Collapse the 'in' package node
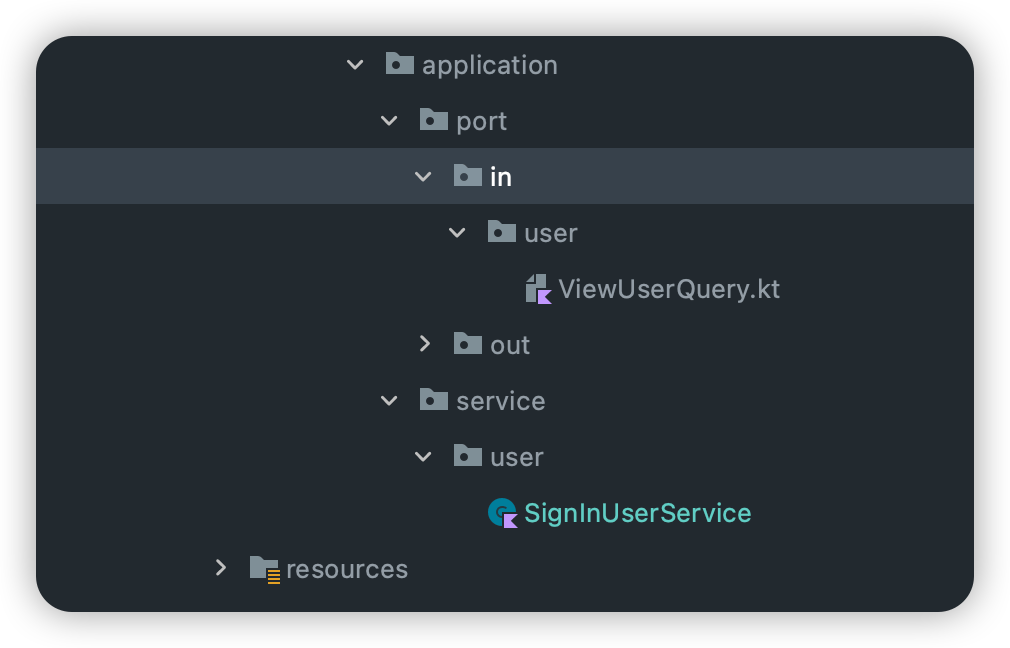The height and width of the screenshot is (648, 1010). [423, 177]
